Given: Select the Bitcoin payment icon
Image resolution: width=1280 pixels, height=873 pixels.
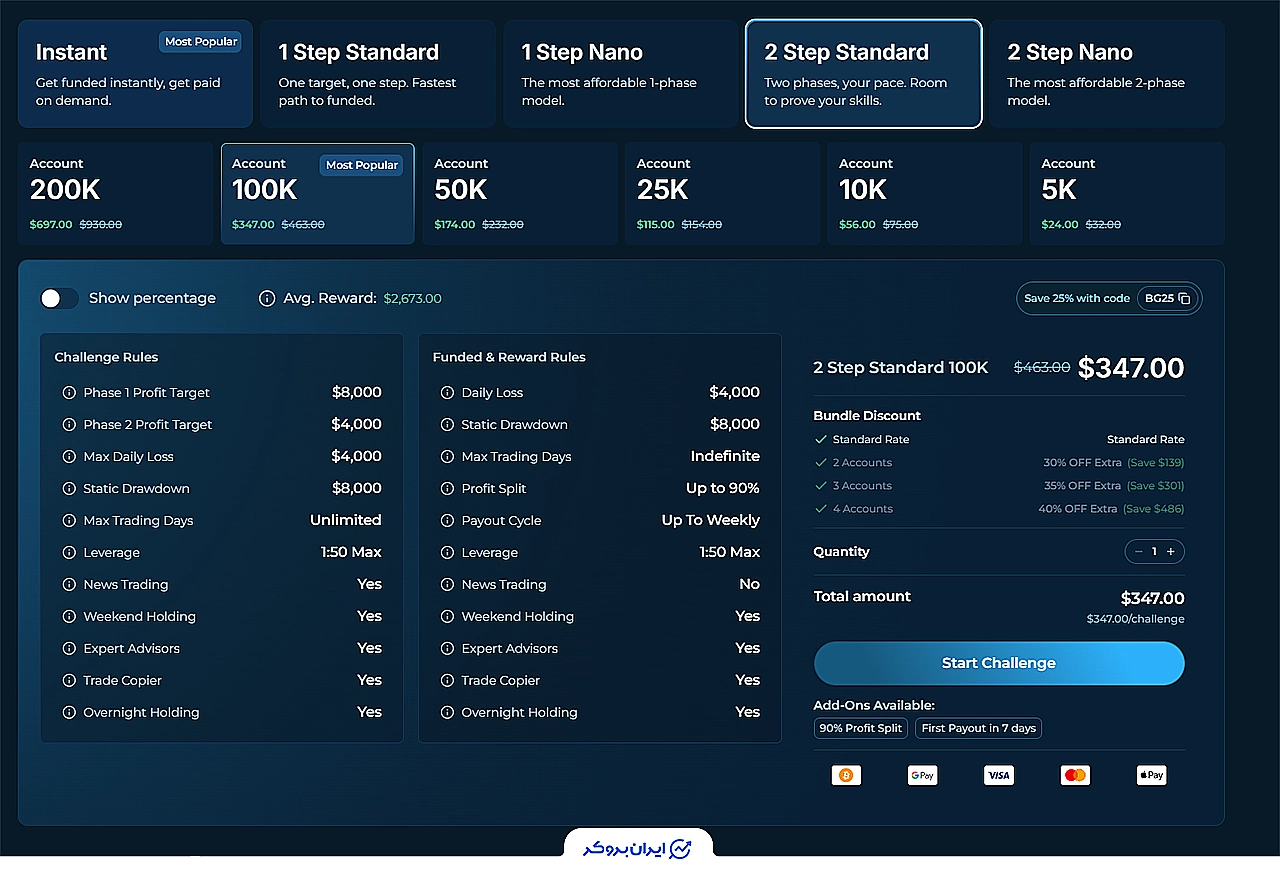Looking at the screenshot, I should 846,775.
